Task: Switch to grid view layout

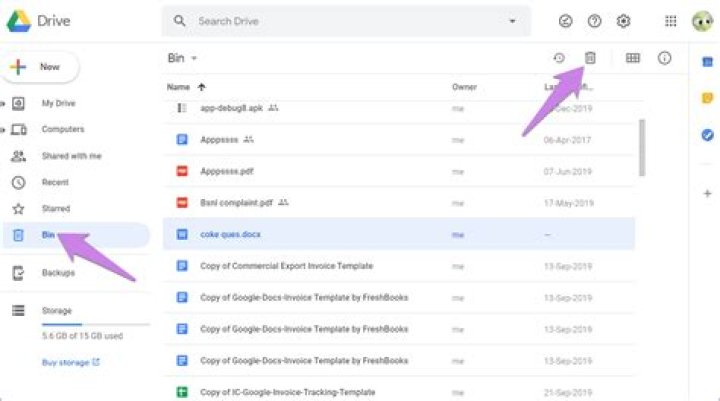Action: click(632, 58)
